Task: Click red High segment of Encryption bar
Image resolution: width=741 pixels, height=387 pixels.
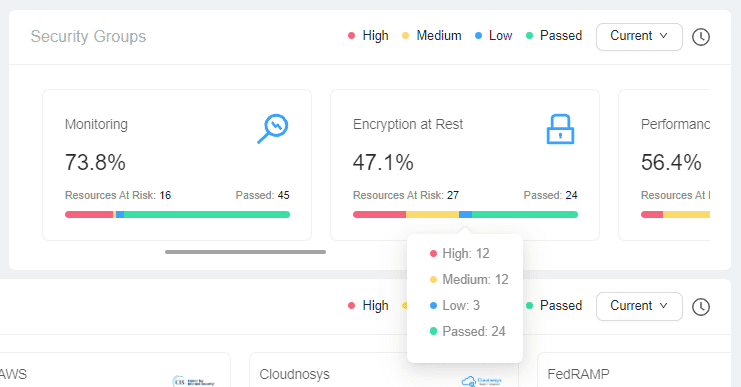Action: [379, 215]
